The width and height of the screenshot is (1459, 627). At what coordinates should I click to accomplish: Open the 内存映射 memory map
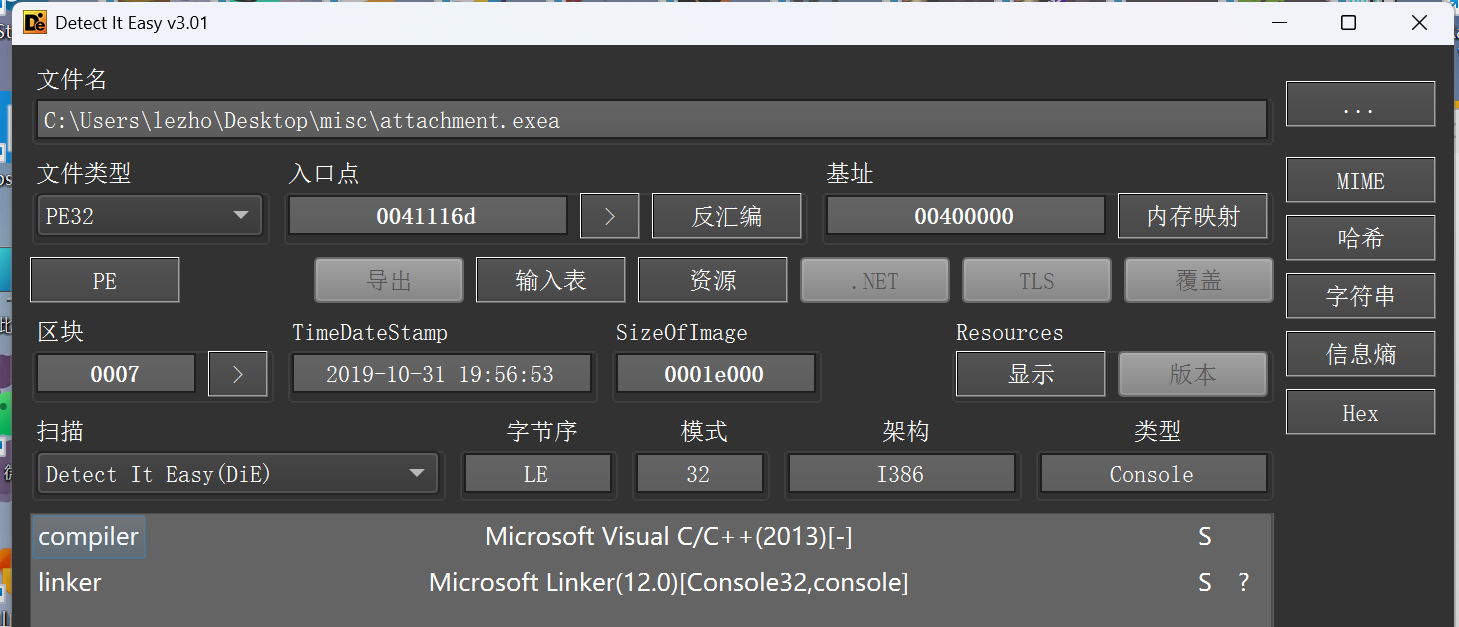1192,216
